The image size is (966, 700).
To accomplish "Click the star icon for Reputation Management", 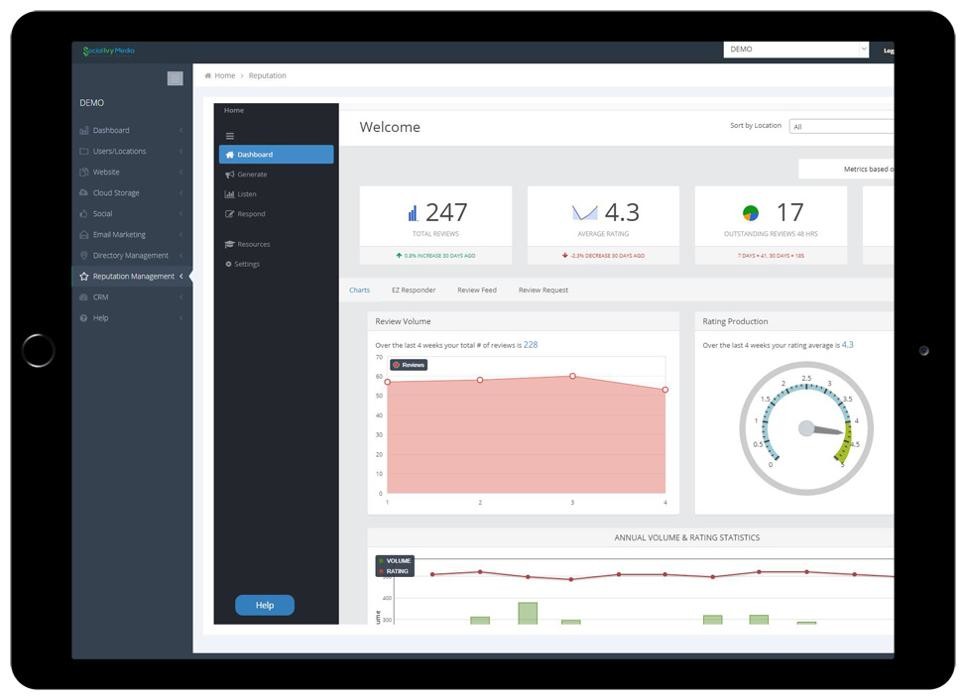I will (x=84, y=277).
